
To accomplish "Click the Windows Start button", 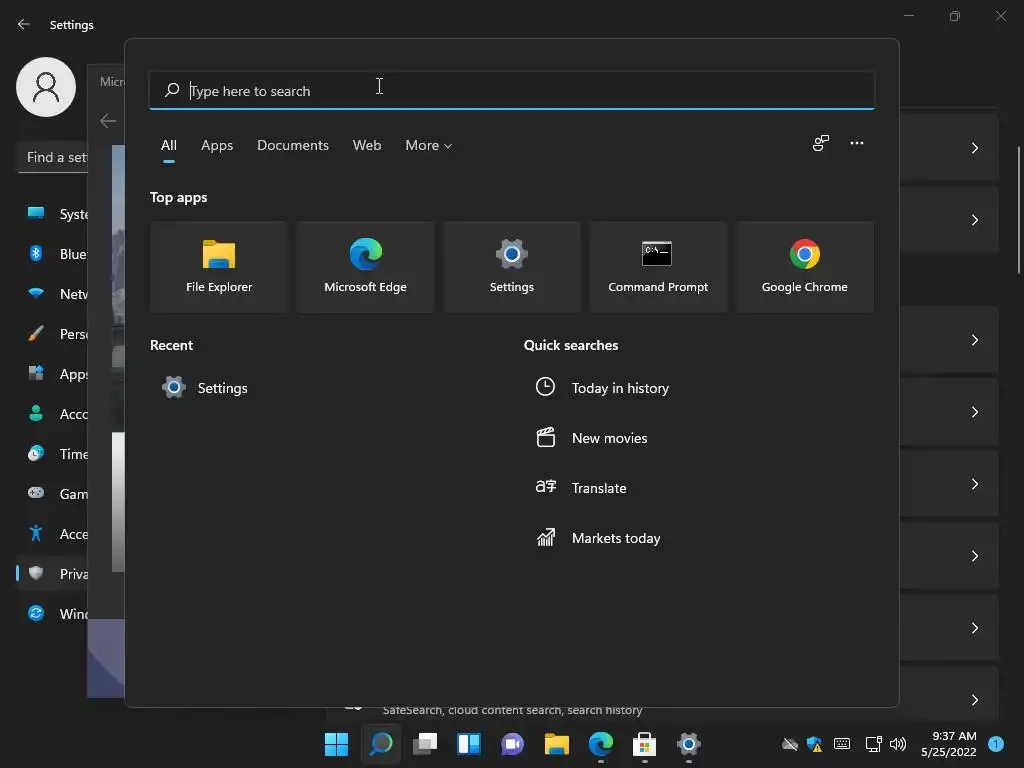I will (336, 744).
